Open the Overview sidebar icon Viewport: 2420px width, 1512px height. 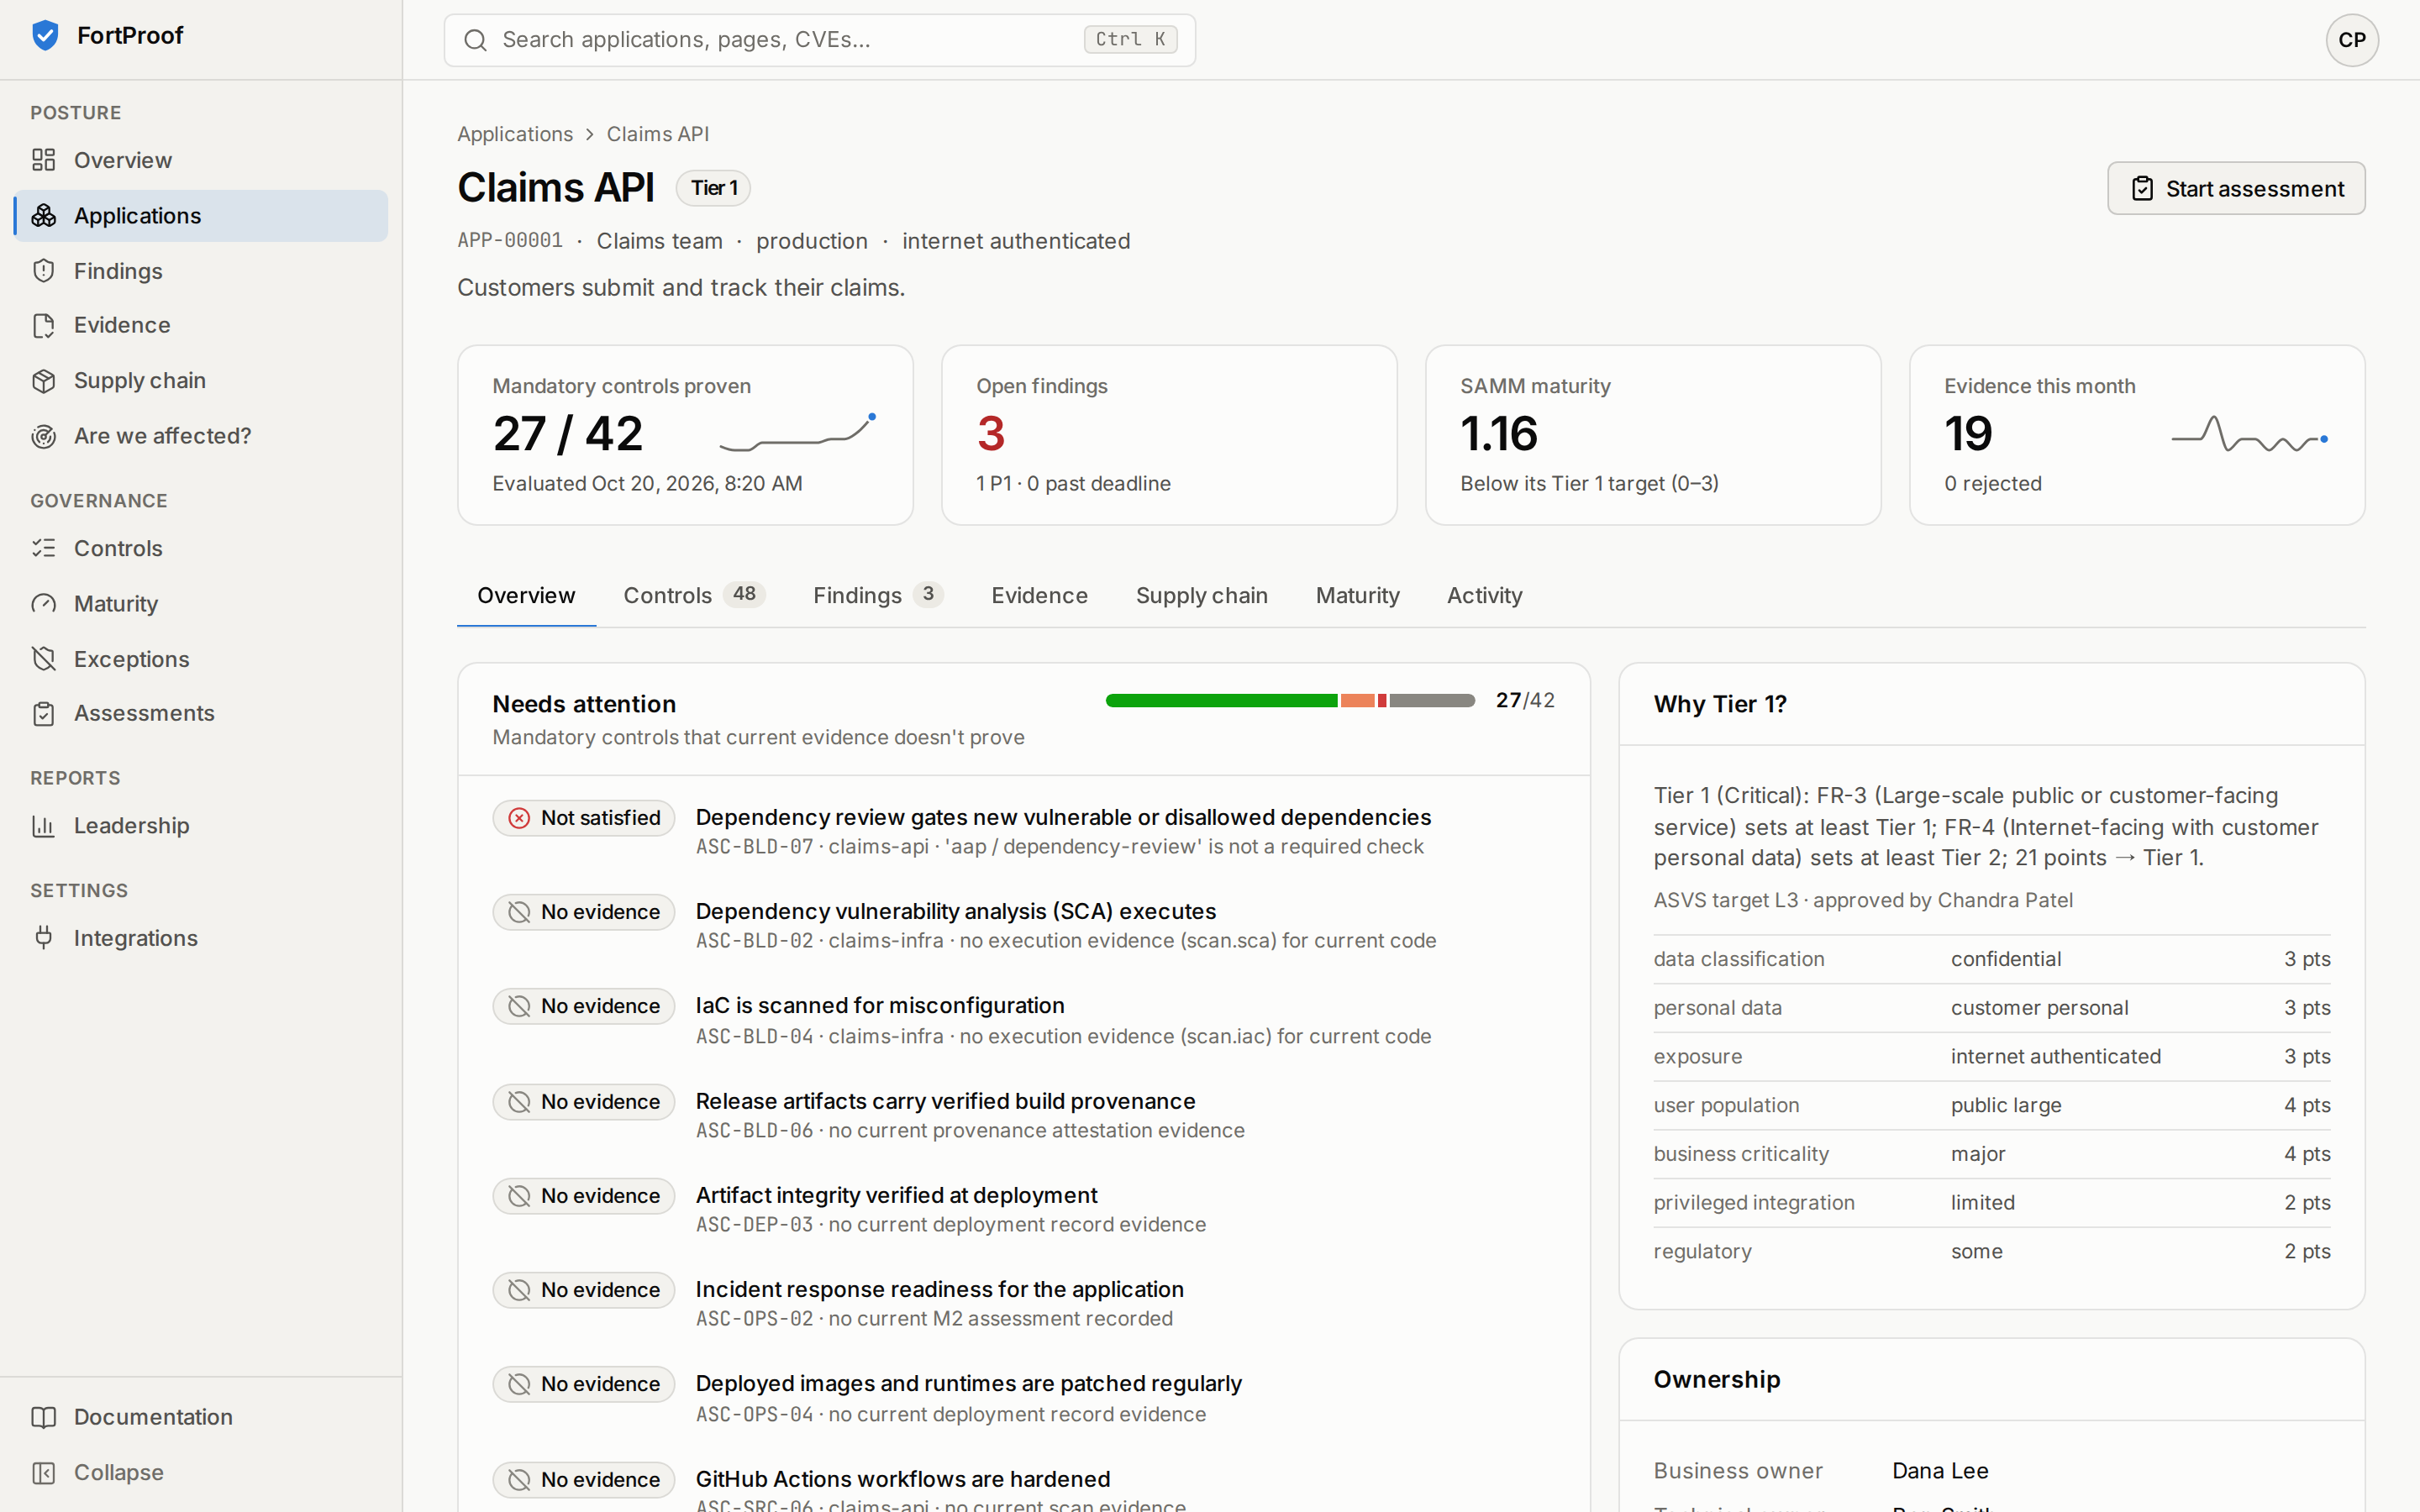coord(44,160)
